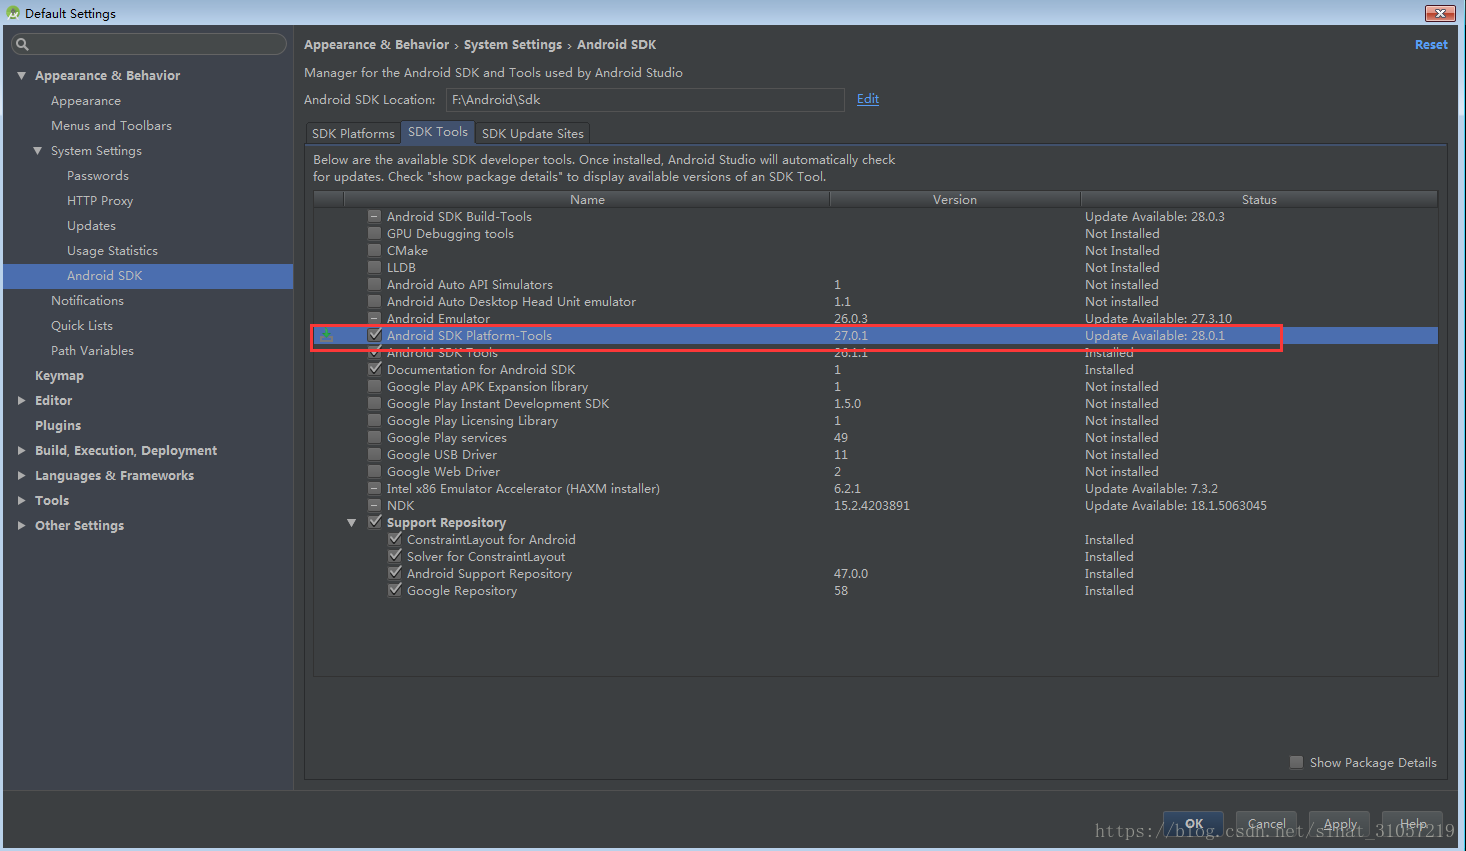Select the SDK Tools tab

click(x=437, y=132)
